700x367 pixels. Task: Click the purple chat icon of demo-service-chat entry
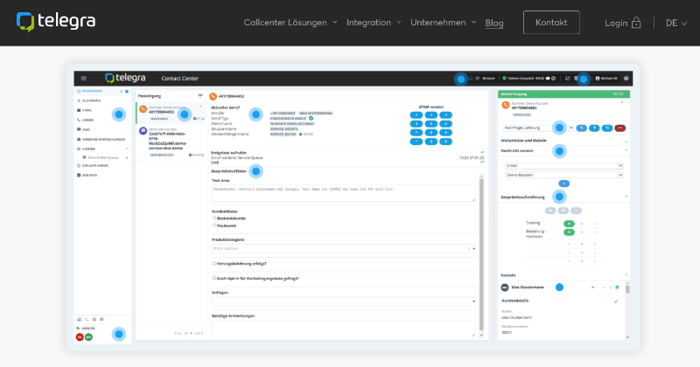click(x=143, y=131)
